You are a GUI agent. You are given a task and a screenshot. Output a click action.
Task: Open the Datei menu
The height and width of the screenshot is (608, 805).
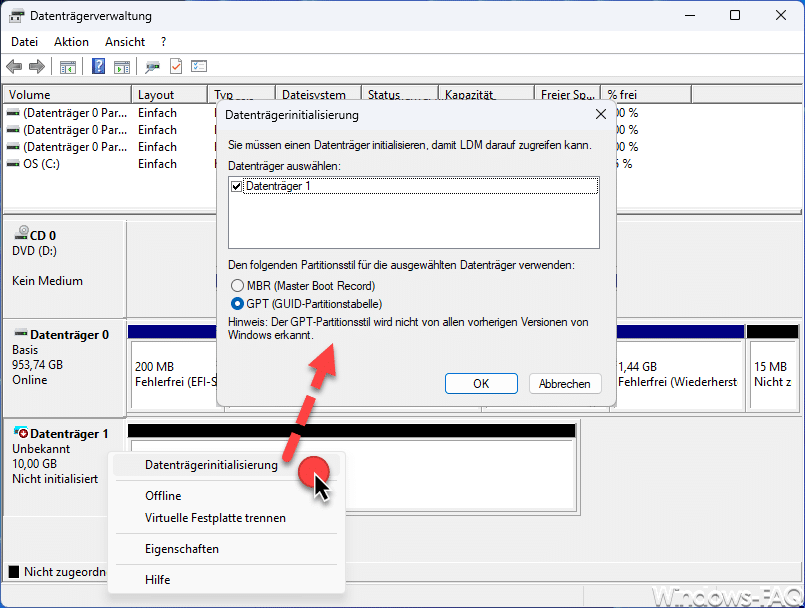point(25,42)
